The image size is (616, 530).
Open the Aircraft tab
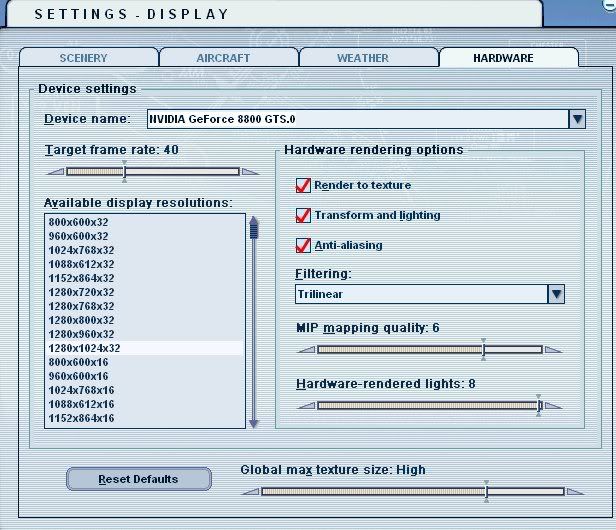pyautogui.click(x=229, y=57)
